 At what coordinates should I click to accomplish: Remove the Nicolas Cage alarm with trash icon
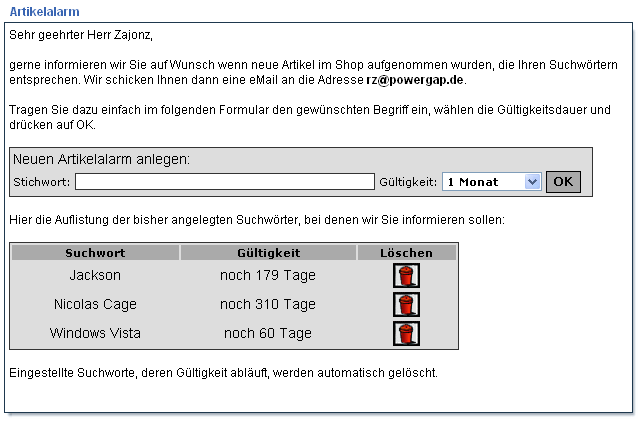[406, 304]
